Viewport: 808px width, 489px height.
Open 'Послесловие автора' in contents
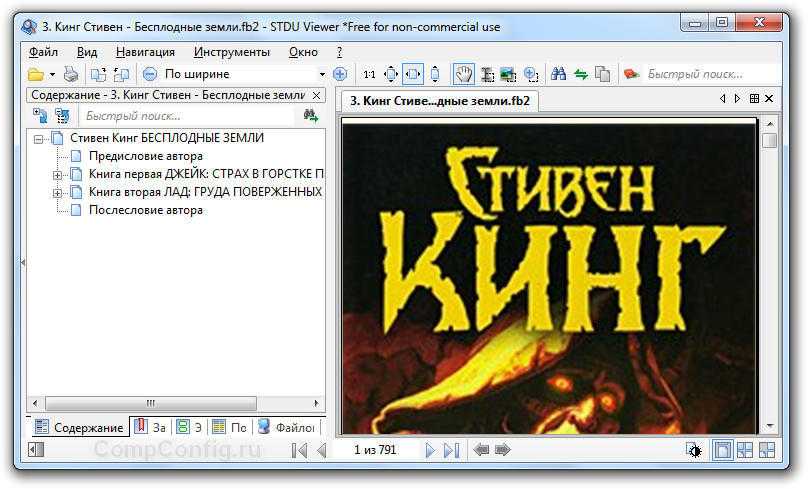pos(146,210)
